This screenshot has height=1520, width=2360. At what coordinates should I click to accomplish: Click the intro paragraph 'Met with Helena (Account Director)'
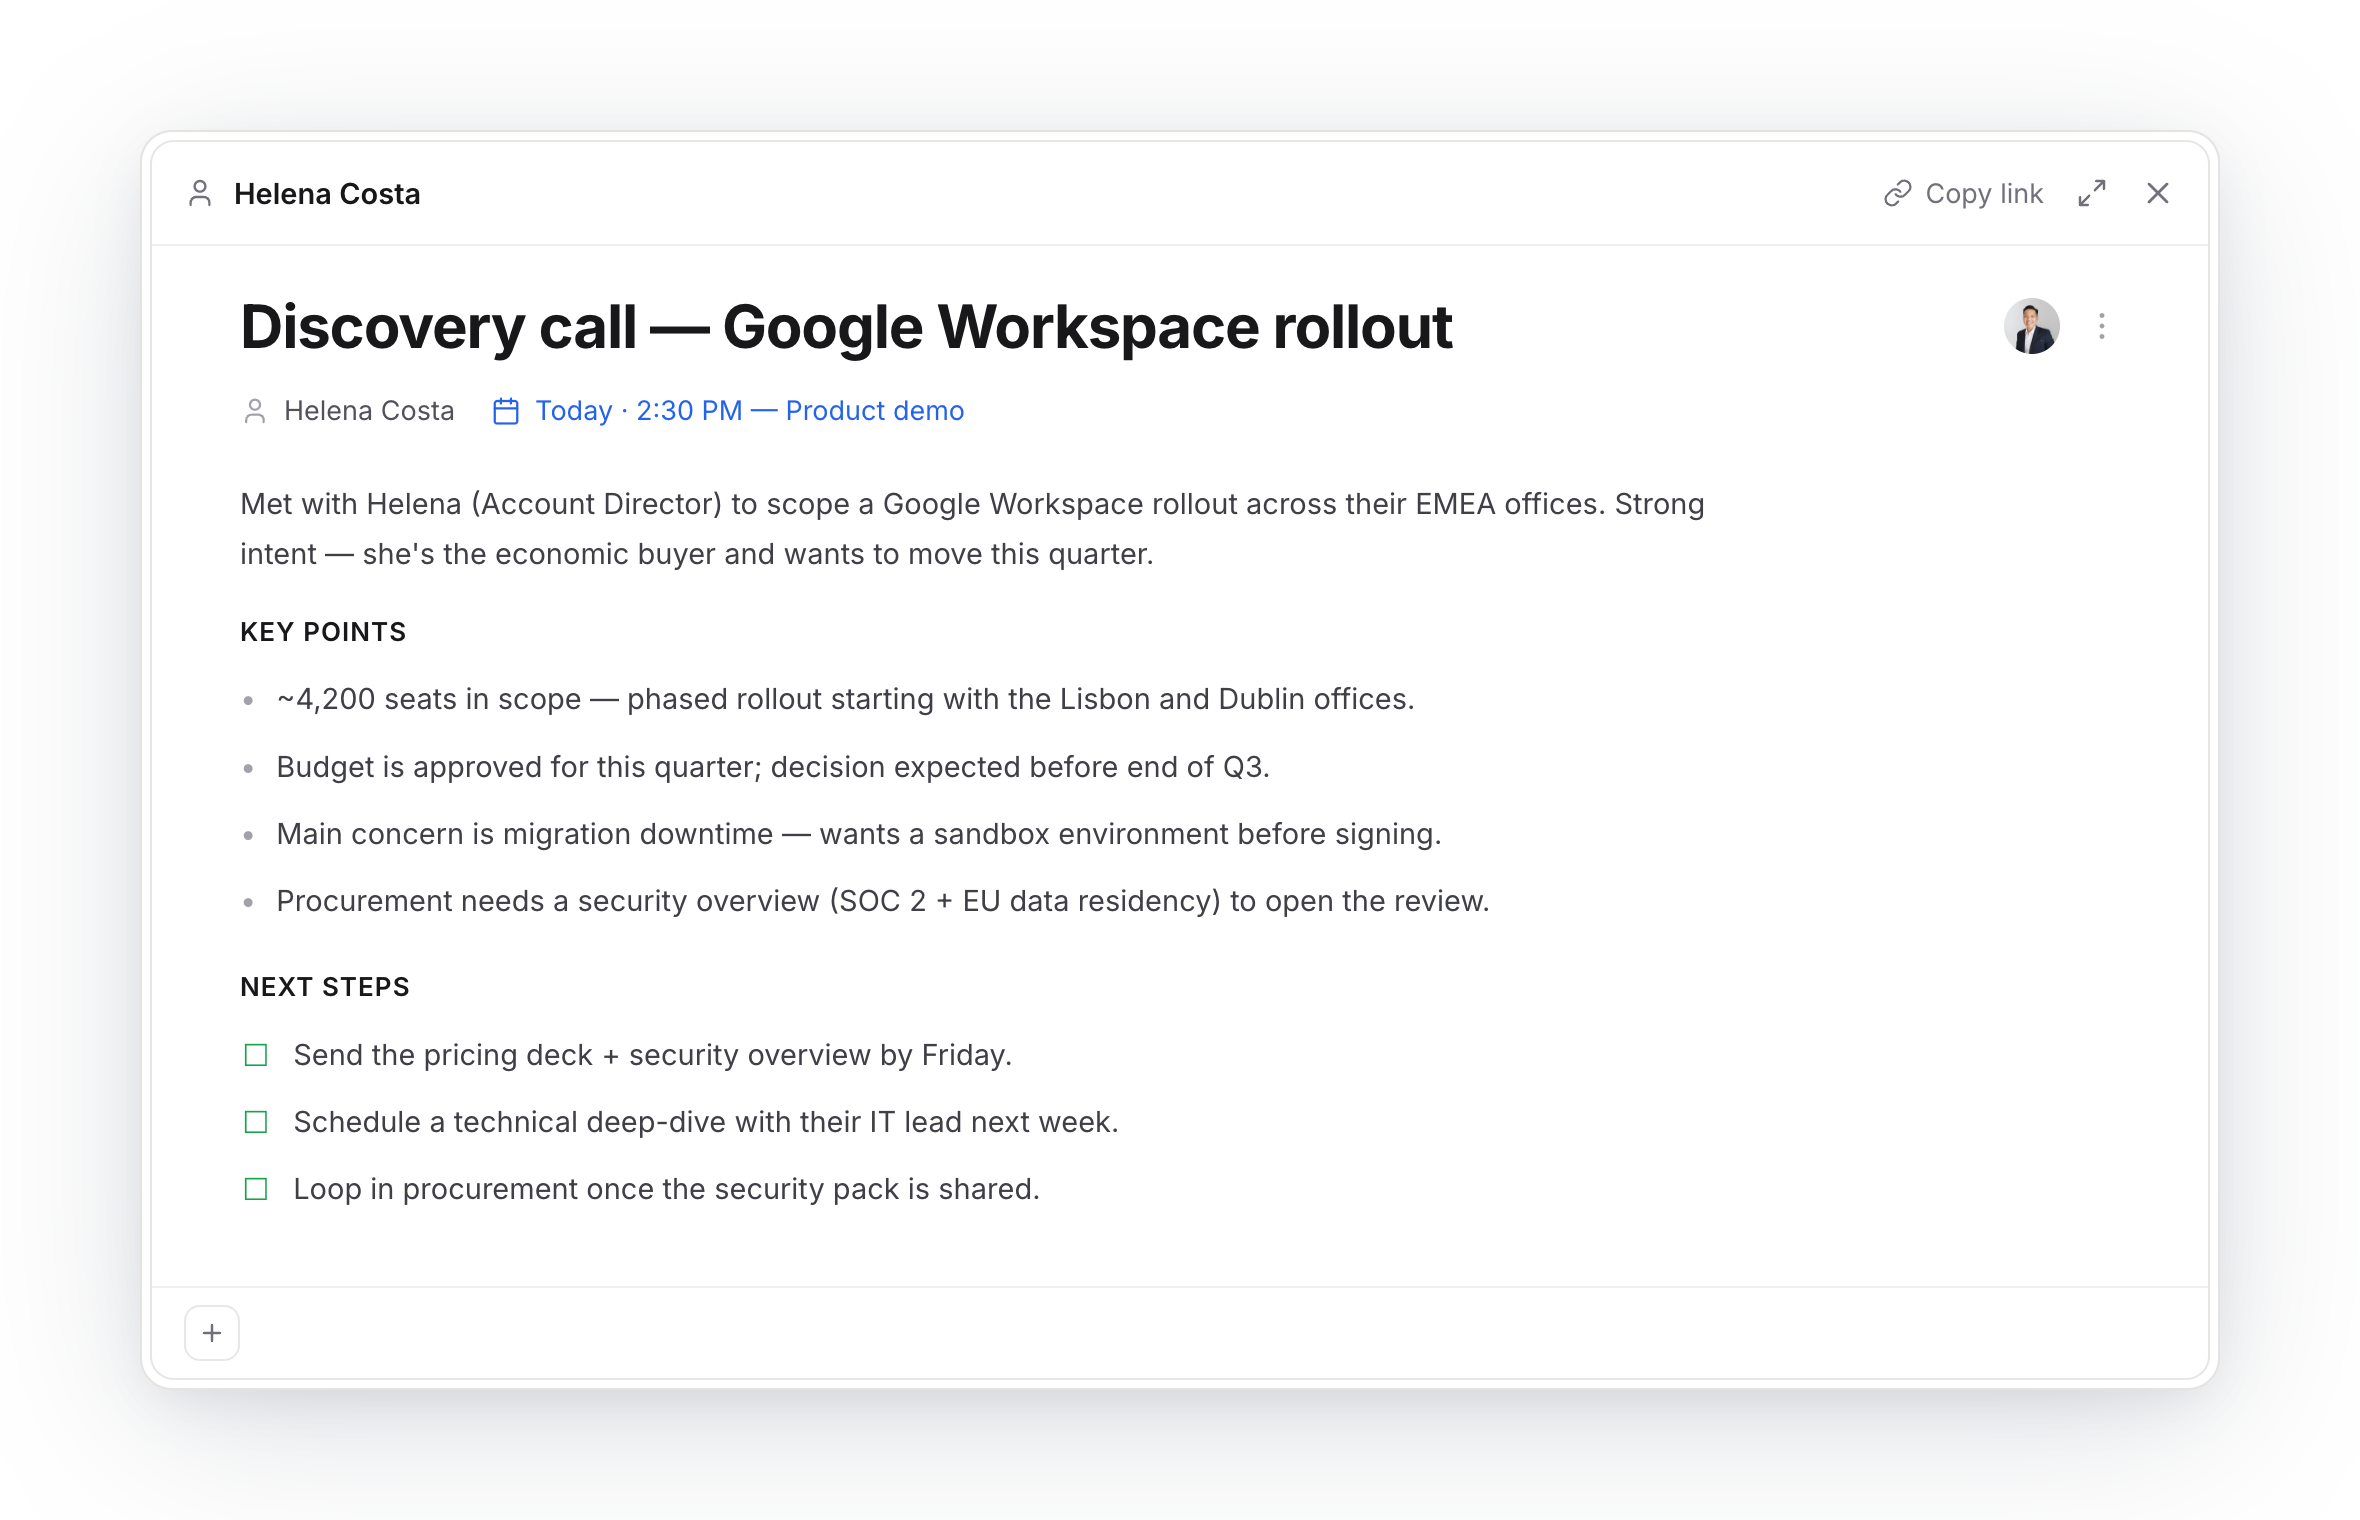pos(972,529)
